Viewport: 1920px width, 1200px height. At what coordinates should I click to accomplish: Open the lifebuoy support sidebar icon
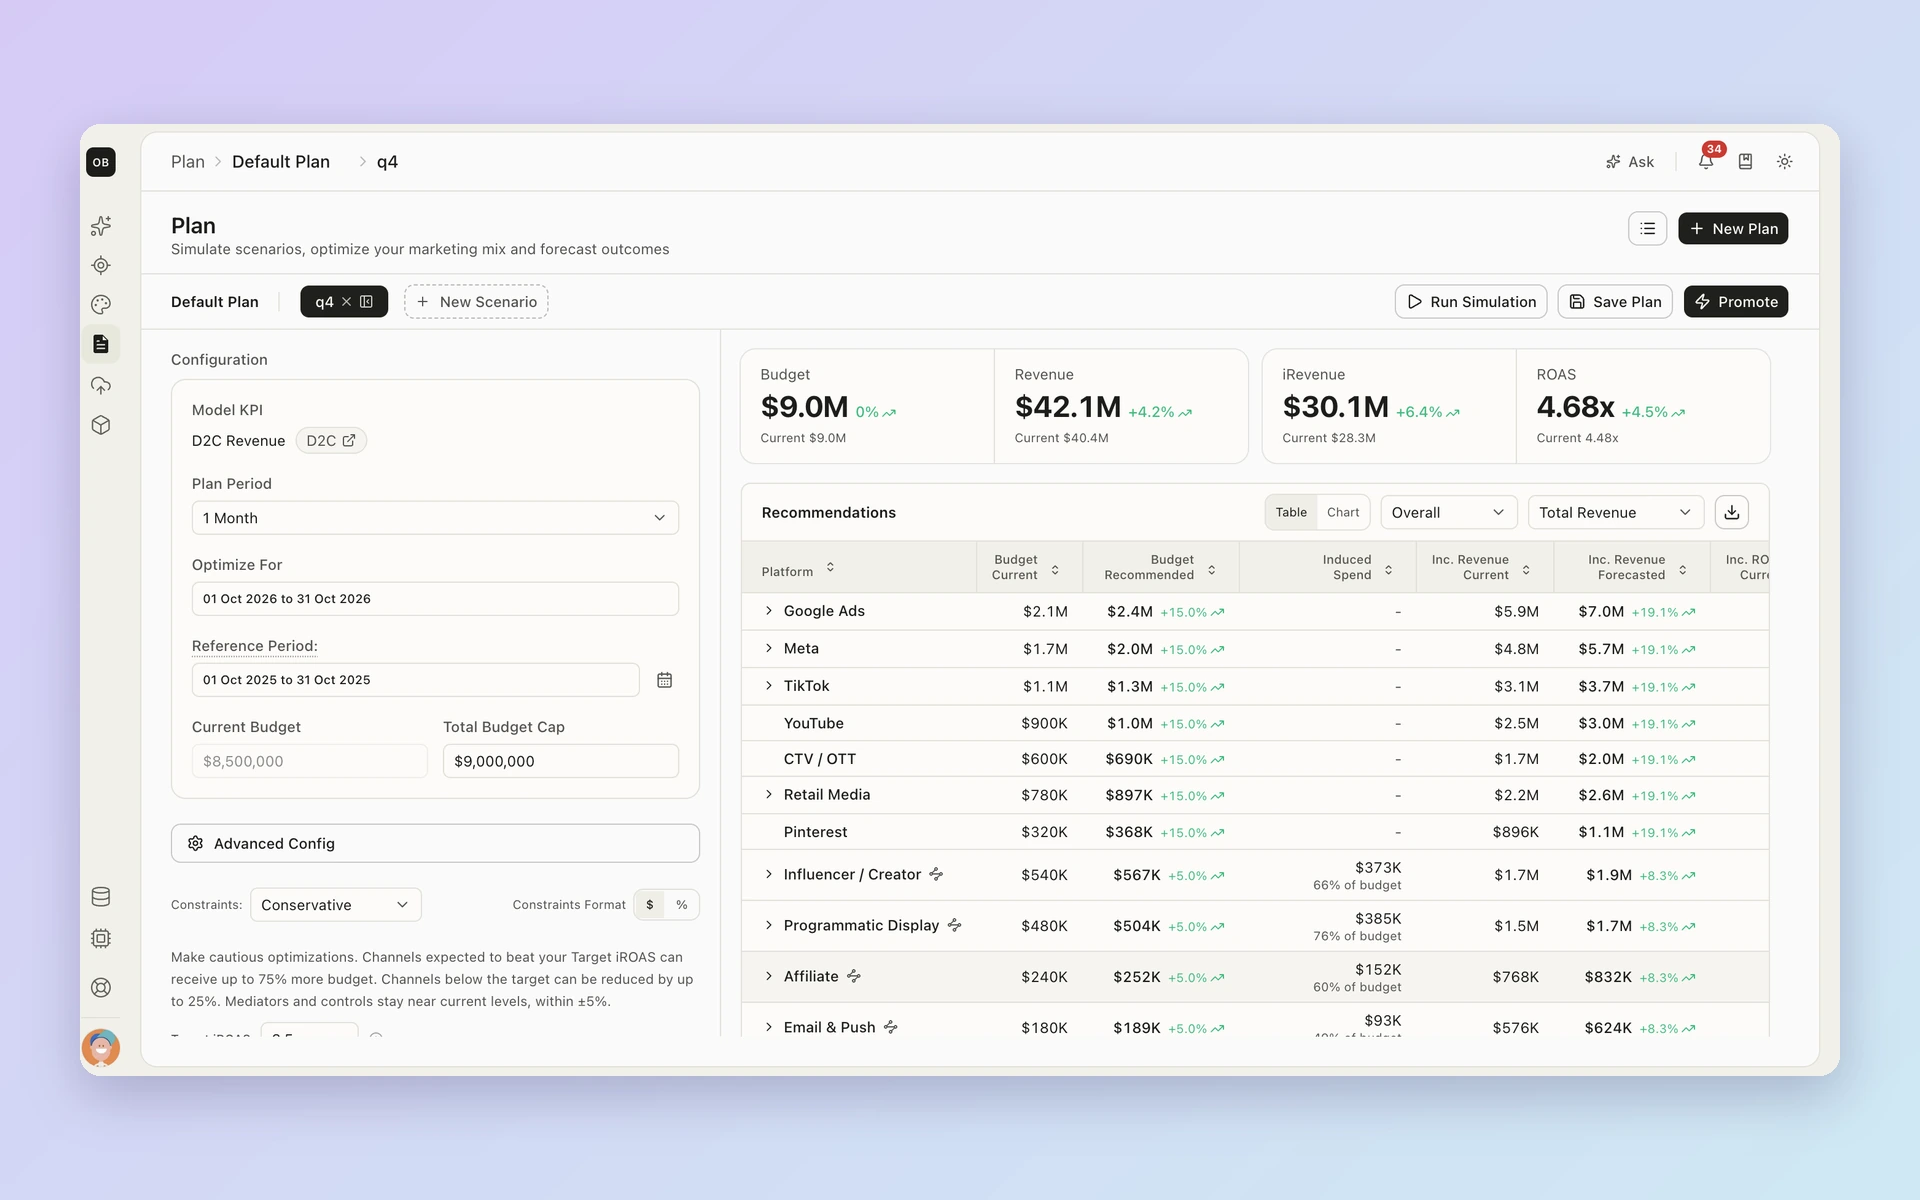tap(101, 987)
